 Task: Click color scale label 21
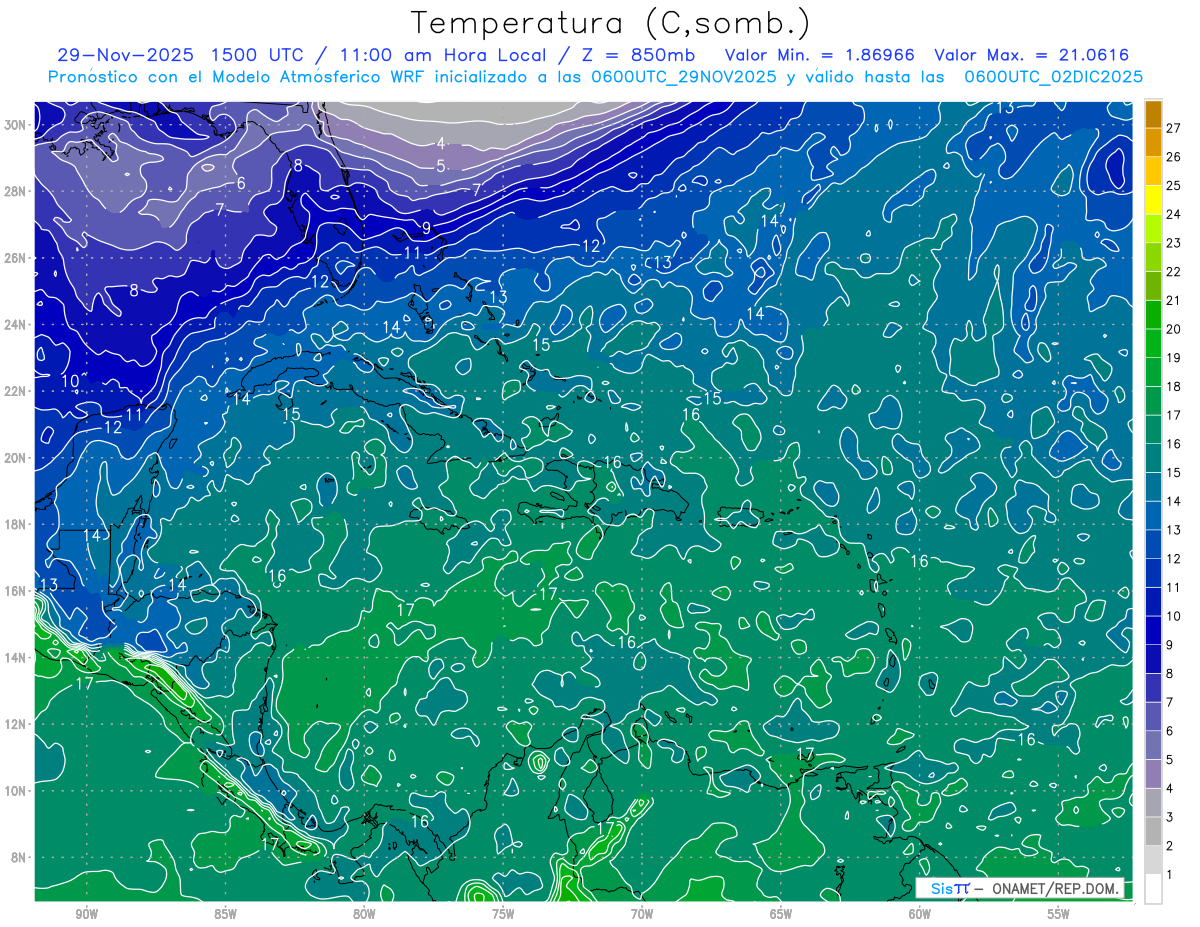(1174, 300)
